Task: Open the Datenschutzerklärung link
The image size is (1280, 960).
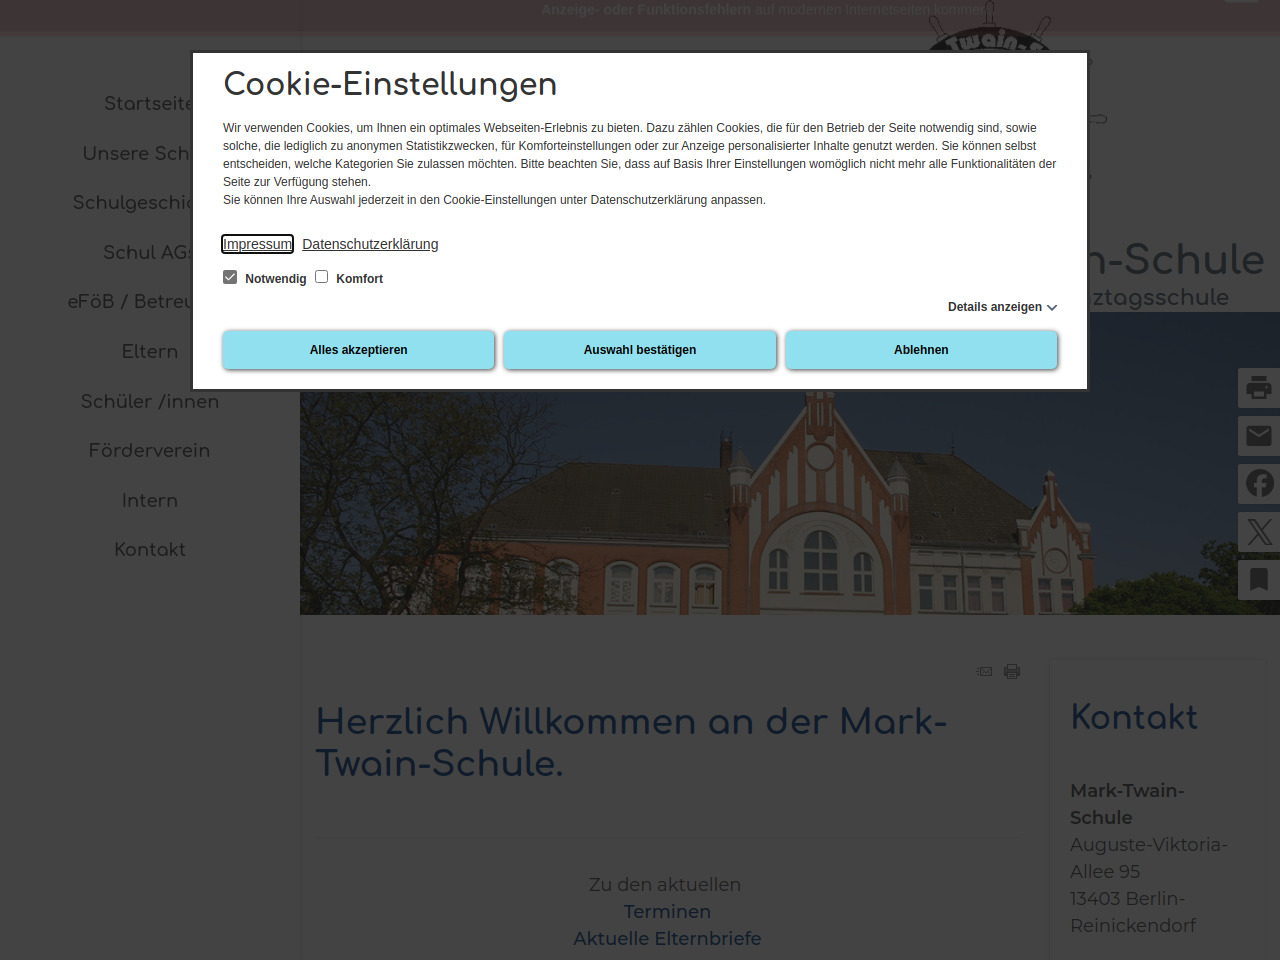Action: [x=370, y=244]
